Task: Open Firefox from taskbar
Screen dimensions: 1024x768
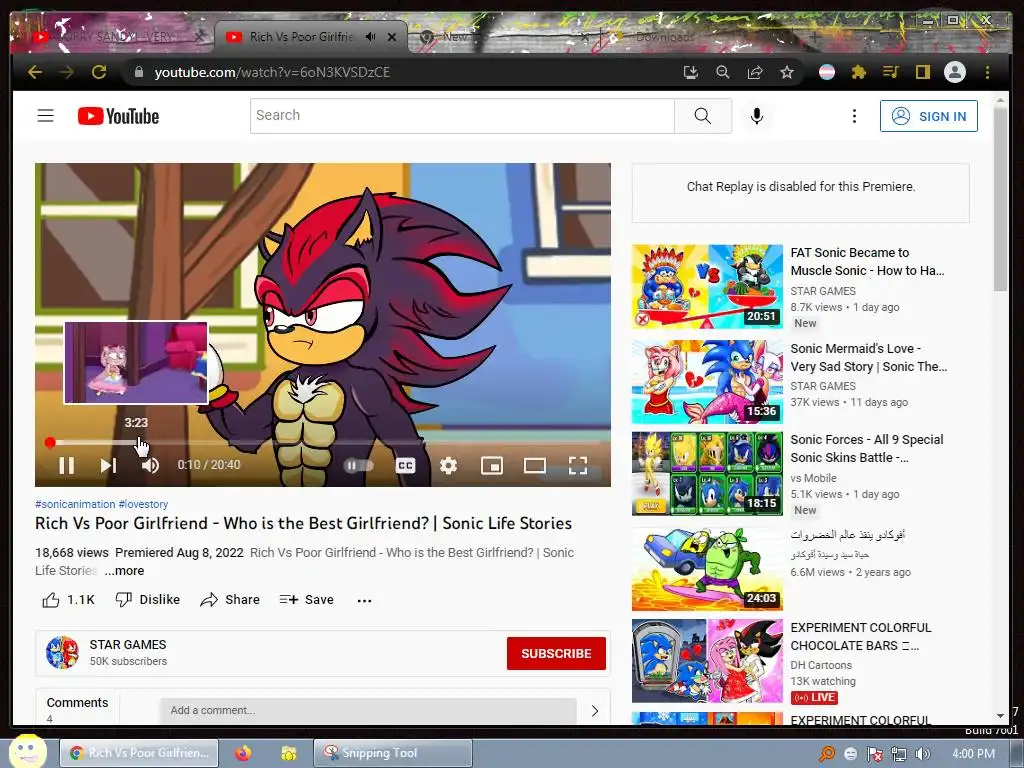Action: [243, 753]
